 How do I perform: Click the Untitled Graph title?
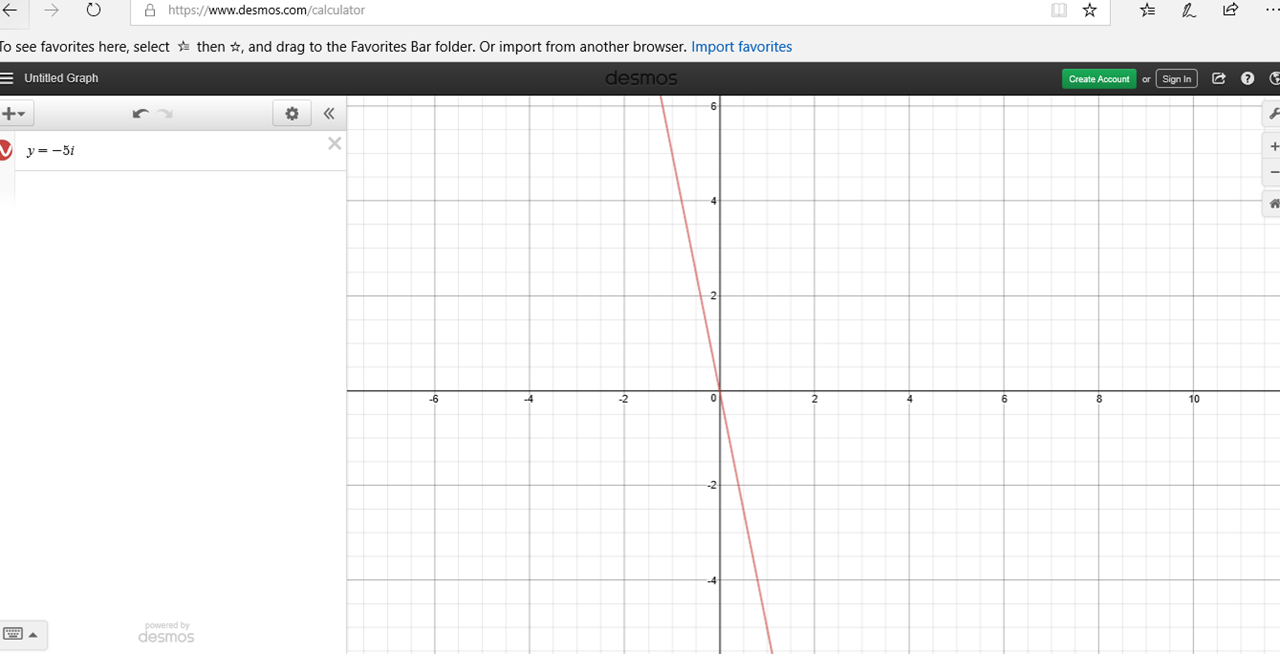pos(61,78)
